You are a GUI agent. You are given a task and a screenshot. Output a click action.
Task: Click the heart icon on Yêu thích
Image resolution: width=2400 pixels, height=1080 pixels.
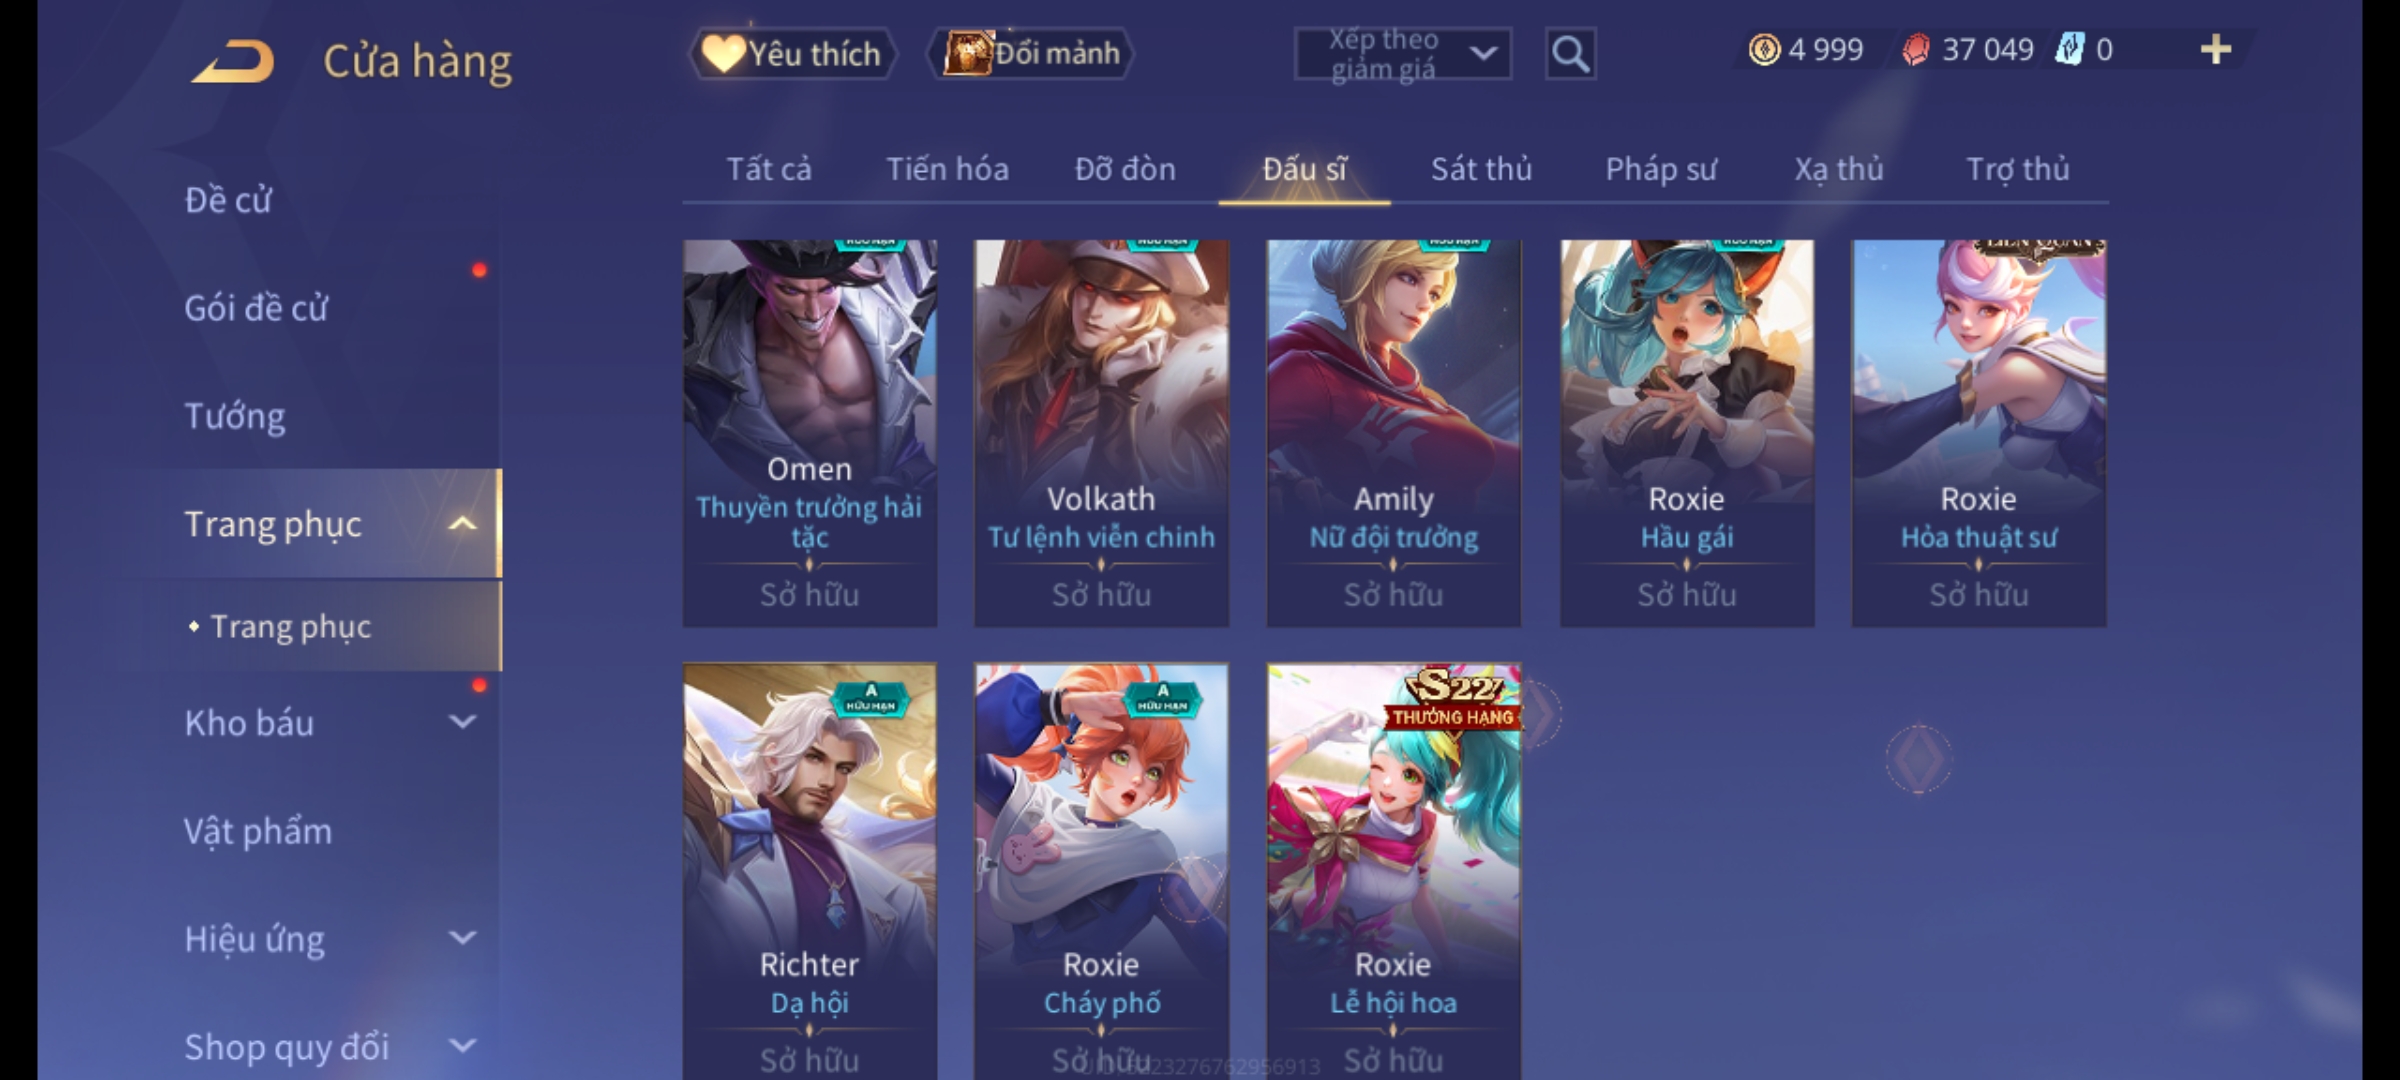point(723,53)
